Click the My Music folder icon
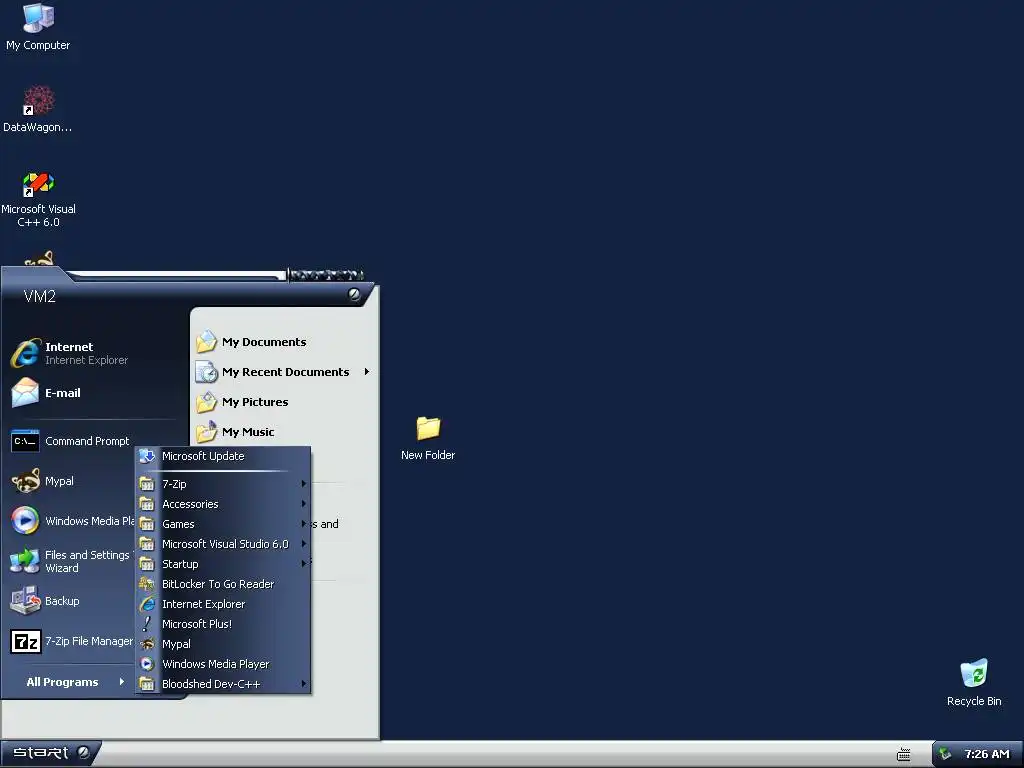Viewport: 1024px width, 768px height. pos(206,432)
